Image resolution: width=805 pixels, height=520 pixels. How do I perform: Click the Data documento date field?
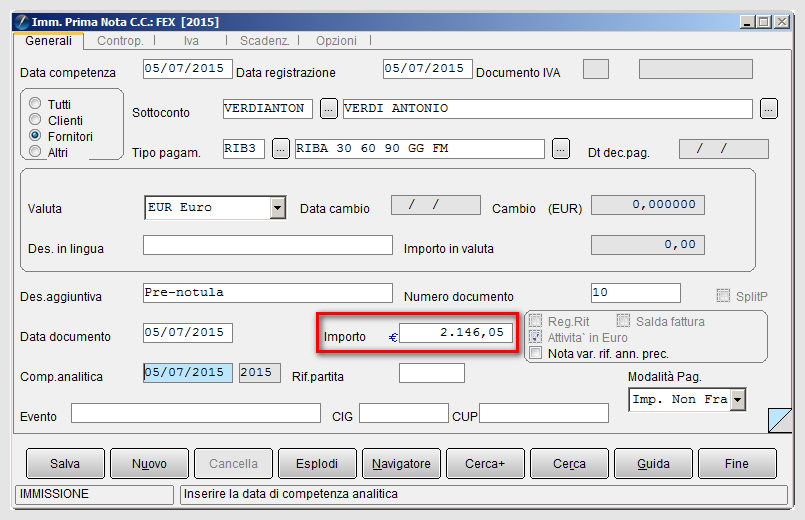pyautogui.click(x=187, y=333)
